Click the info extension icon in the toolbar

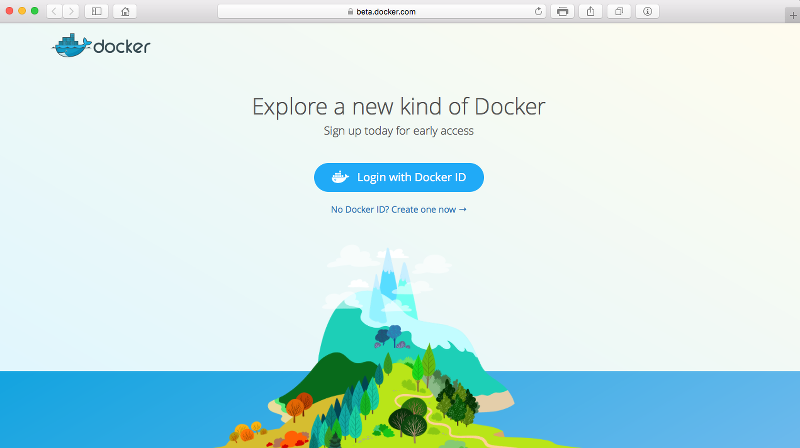(x=647, y=11)
